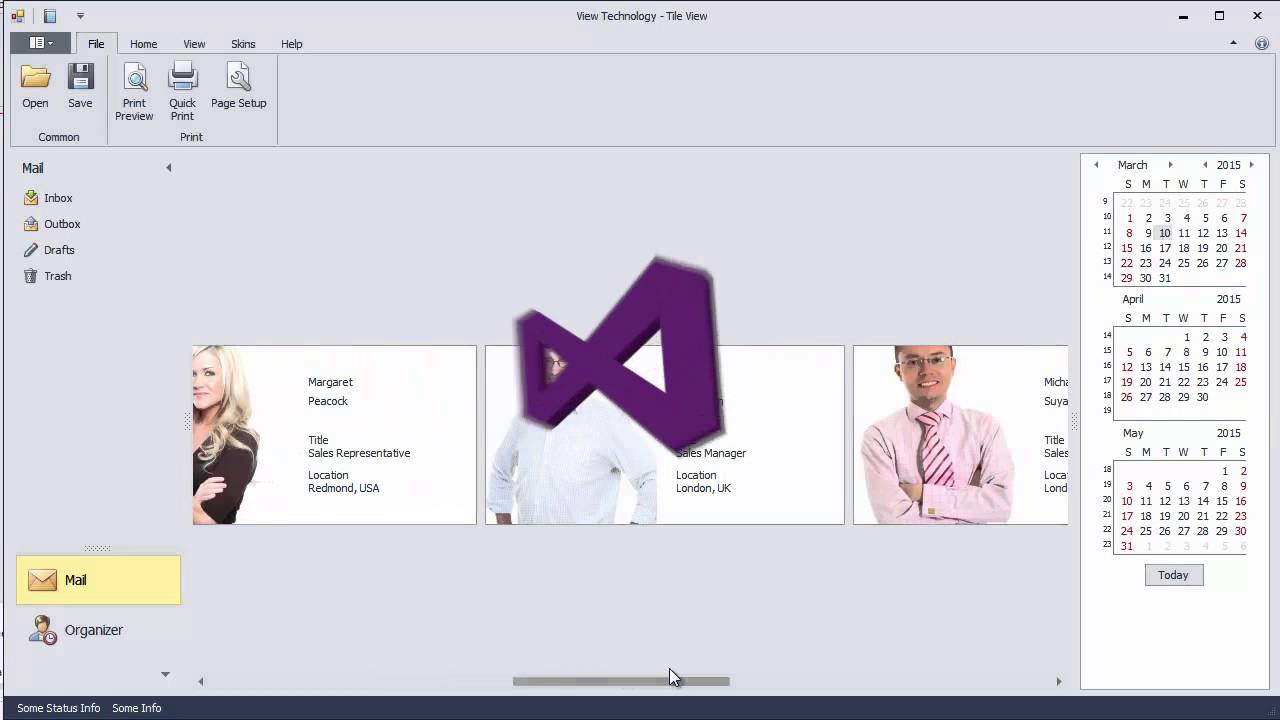1280x720 pixels.
Task: Select the Skins ribbon tab
Action: click(x=243, y=44)
